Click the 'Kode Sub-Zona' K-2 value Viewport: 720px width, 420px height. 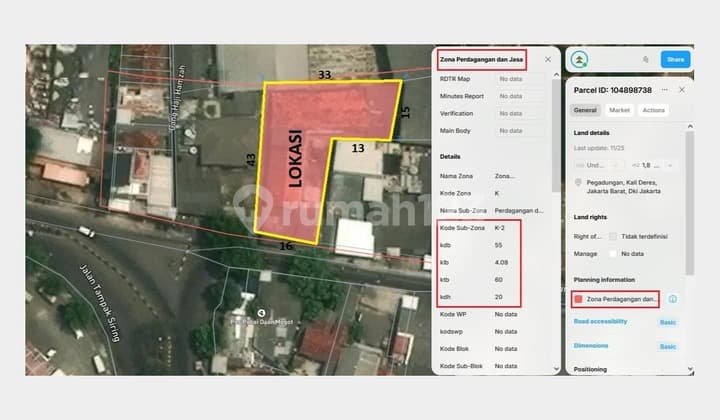(x=500, y=228)
